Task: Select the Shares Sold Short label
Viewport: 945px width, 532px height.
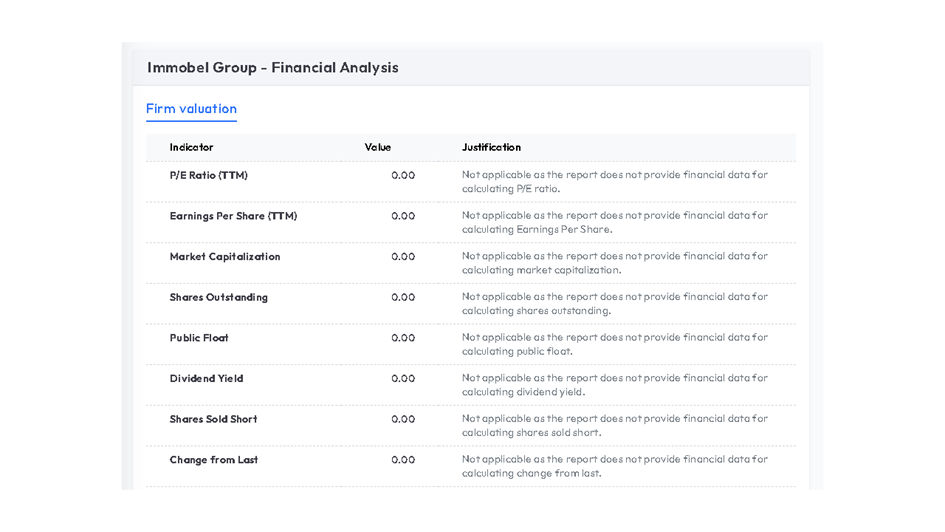Action: tap(213, 419)
